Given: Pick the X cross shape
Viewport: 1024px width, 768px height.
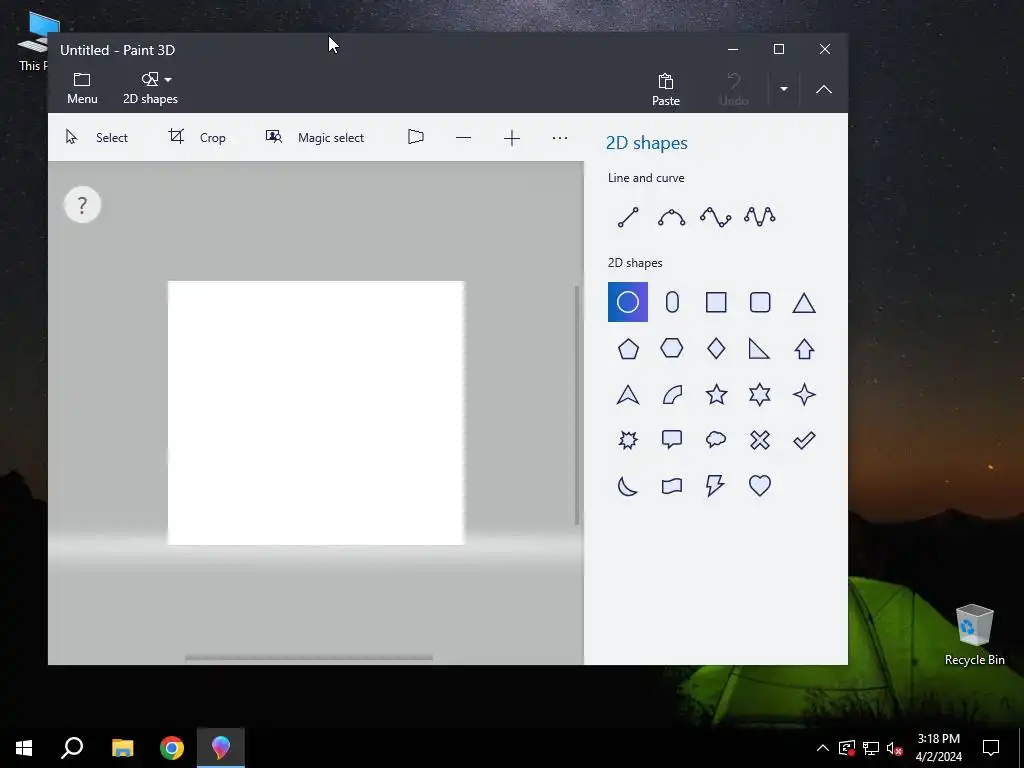Looking at the screenshot, I should [x=760, y=440].
